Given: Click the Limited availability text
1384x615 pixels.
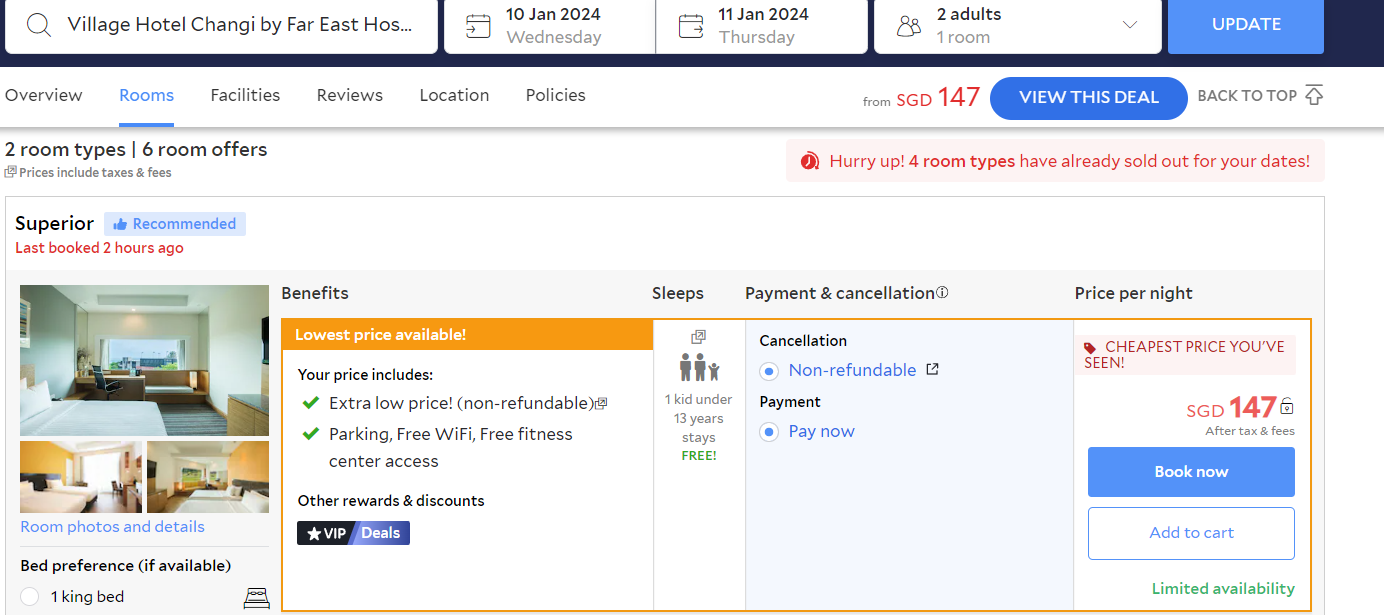Looking at the screenshot, I should click(x=1223, y=589).
